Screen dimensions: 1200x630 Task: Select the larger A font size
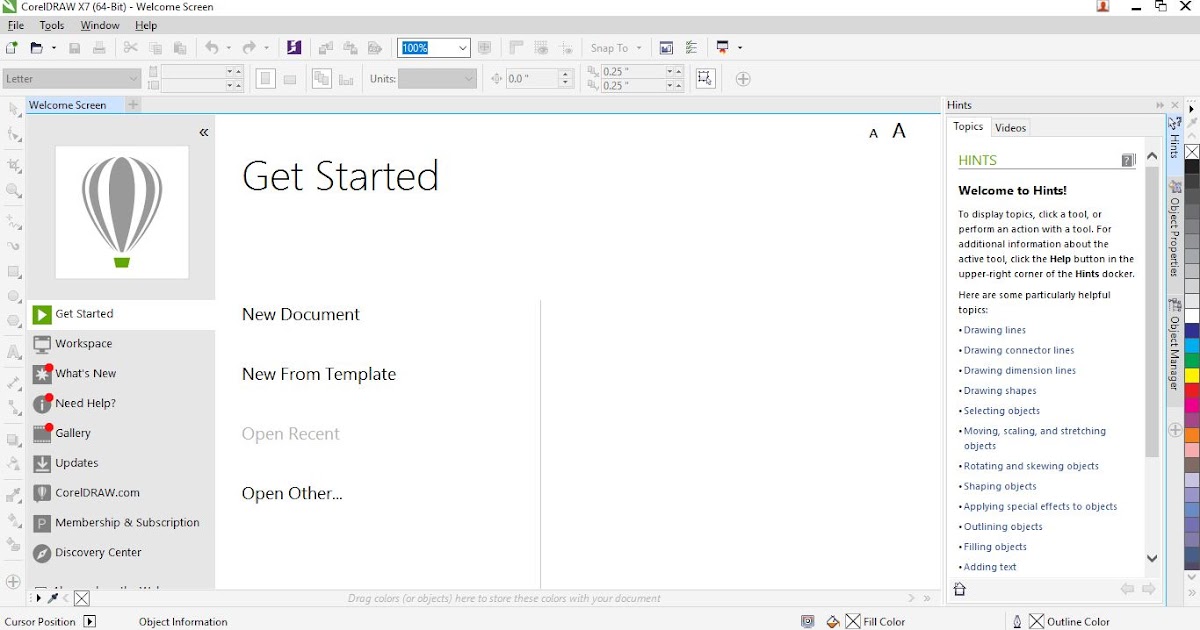899,130
